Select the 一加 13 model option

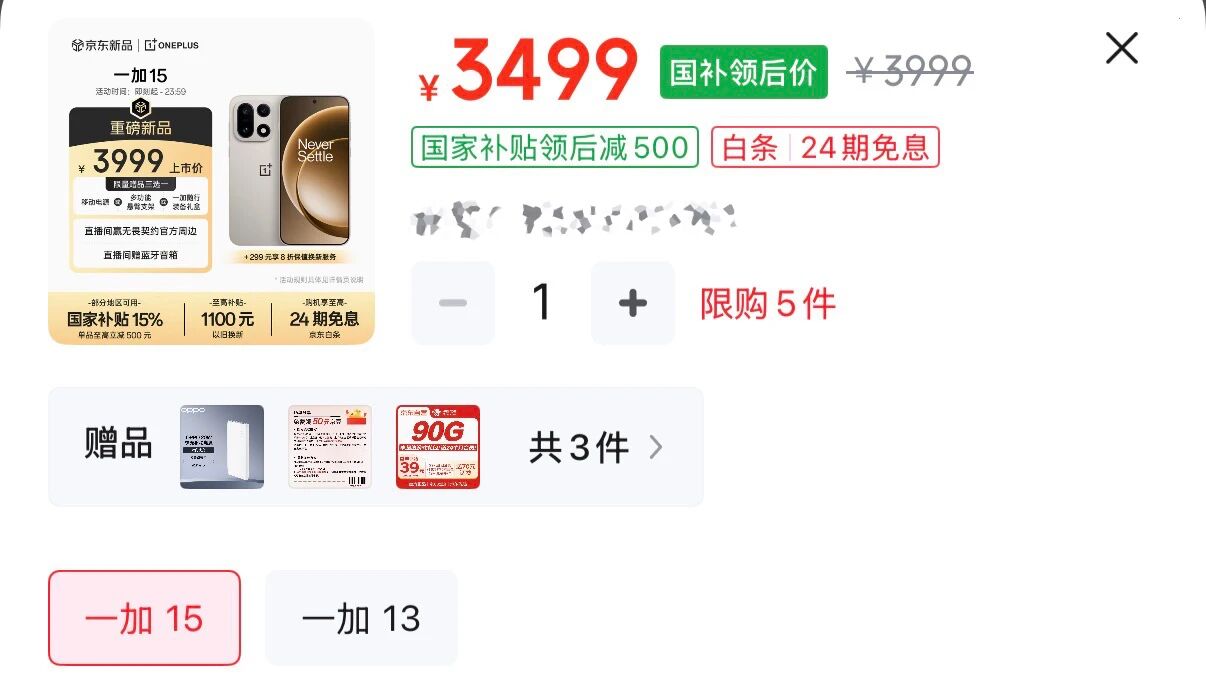361,618
